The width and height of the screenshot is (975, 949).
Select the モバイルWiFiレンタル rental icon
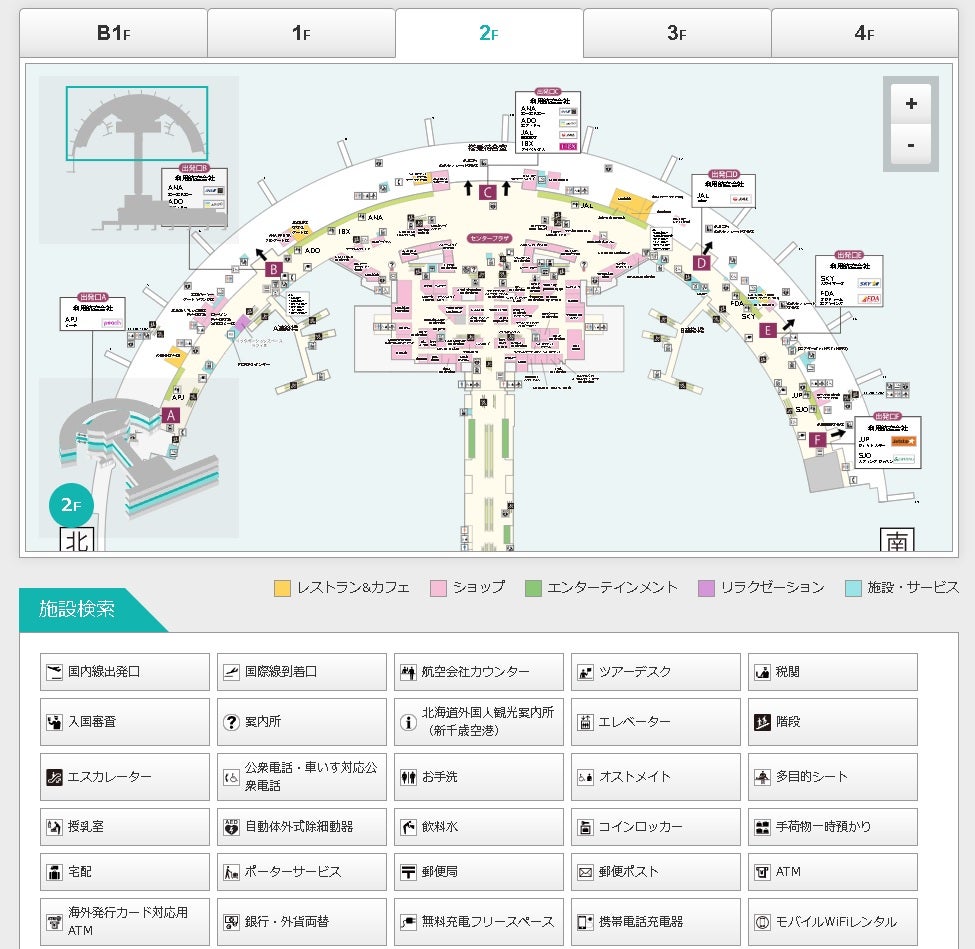tap(832, 921)
